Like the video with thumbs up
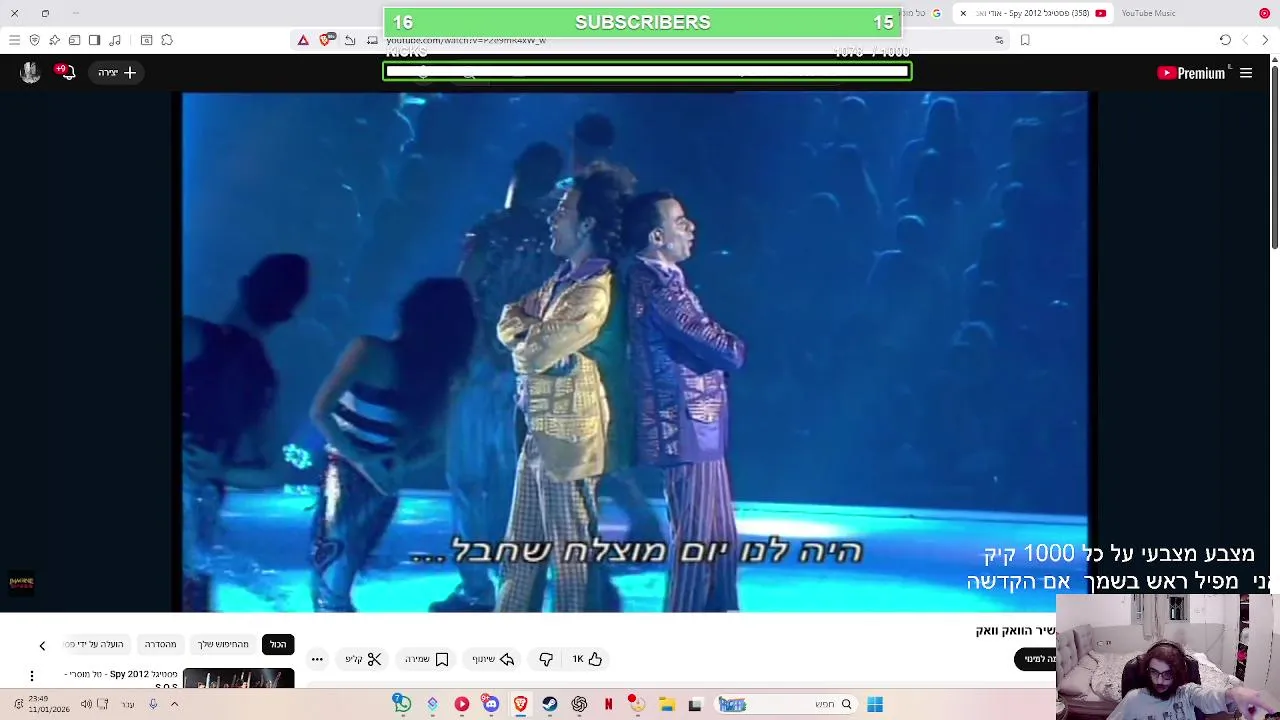 [x=587, y=659]
